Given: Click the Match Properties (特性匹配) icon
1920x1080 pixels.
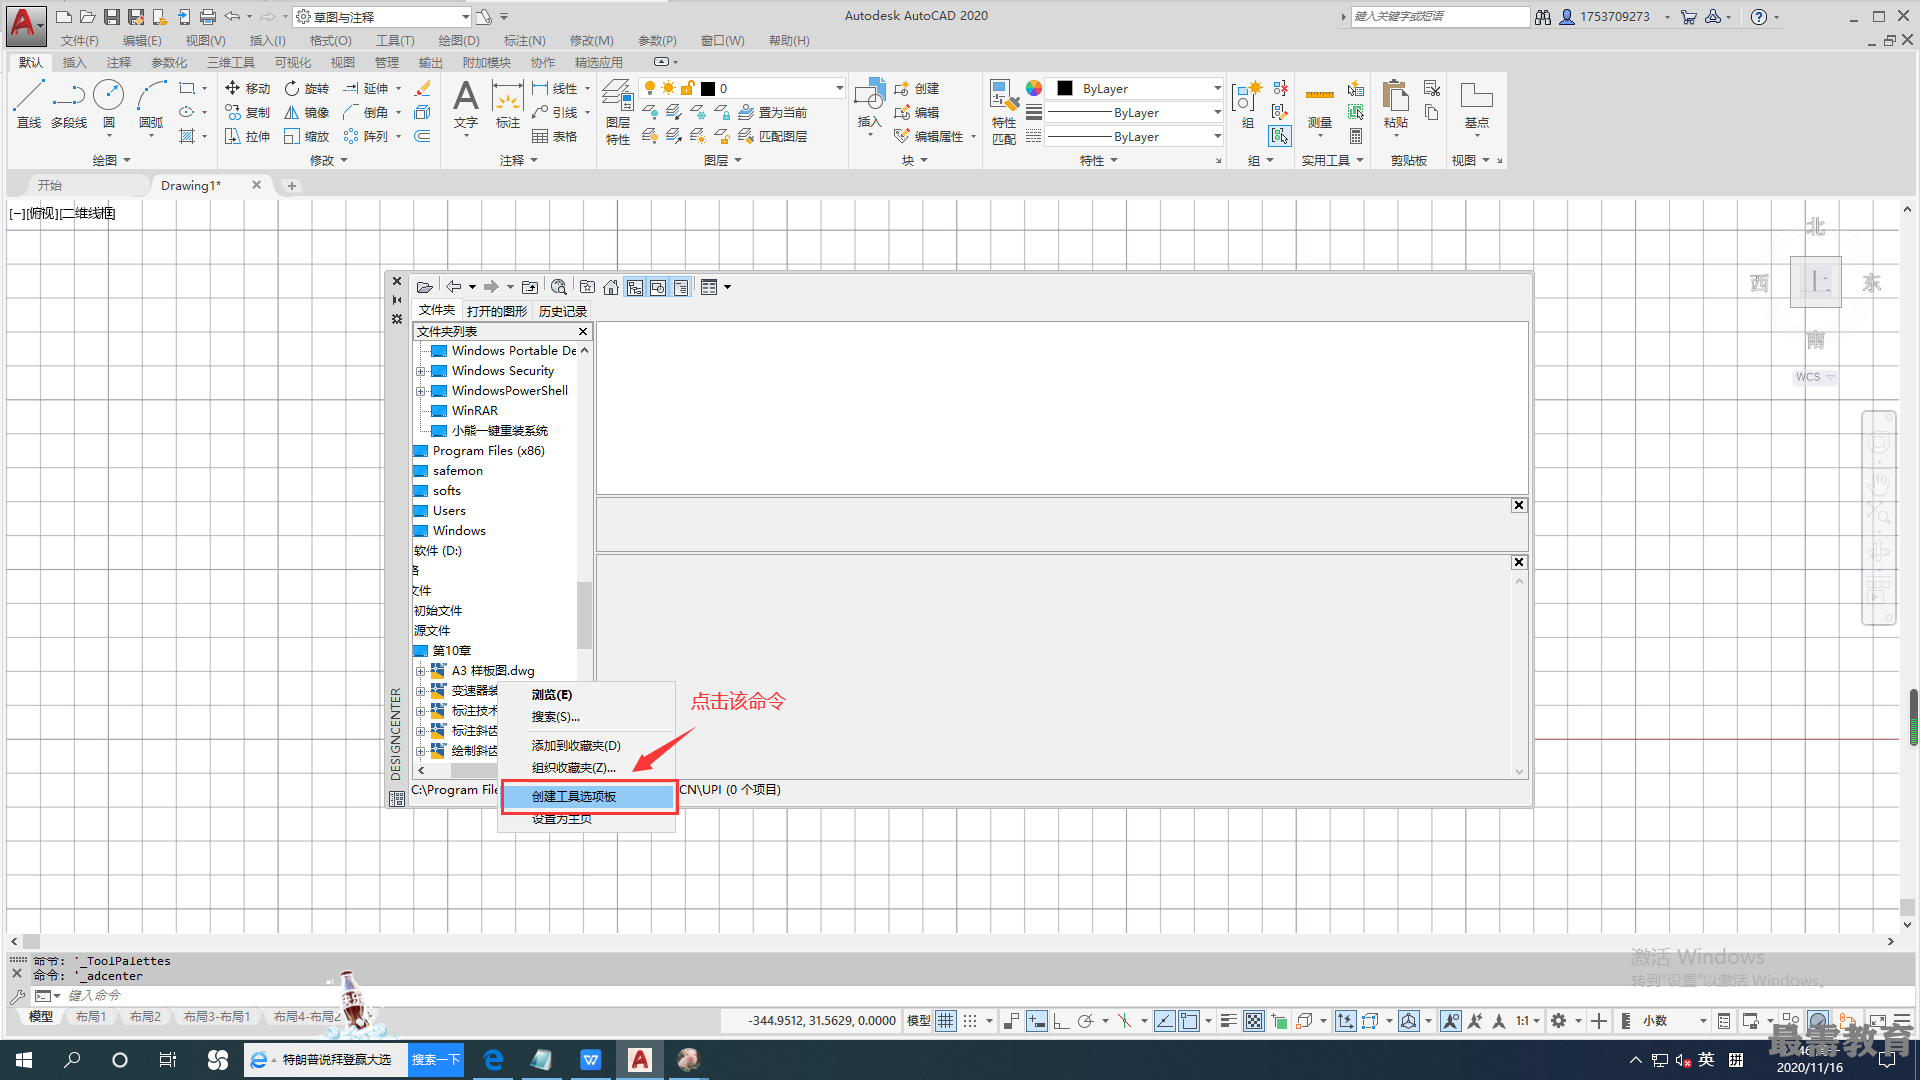Looking at the screenshot, I should click(x=1004, y=112).
